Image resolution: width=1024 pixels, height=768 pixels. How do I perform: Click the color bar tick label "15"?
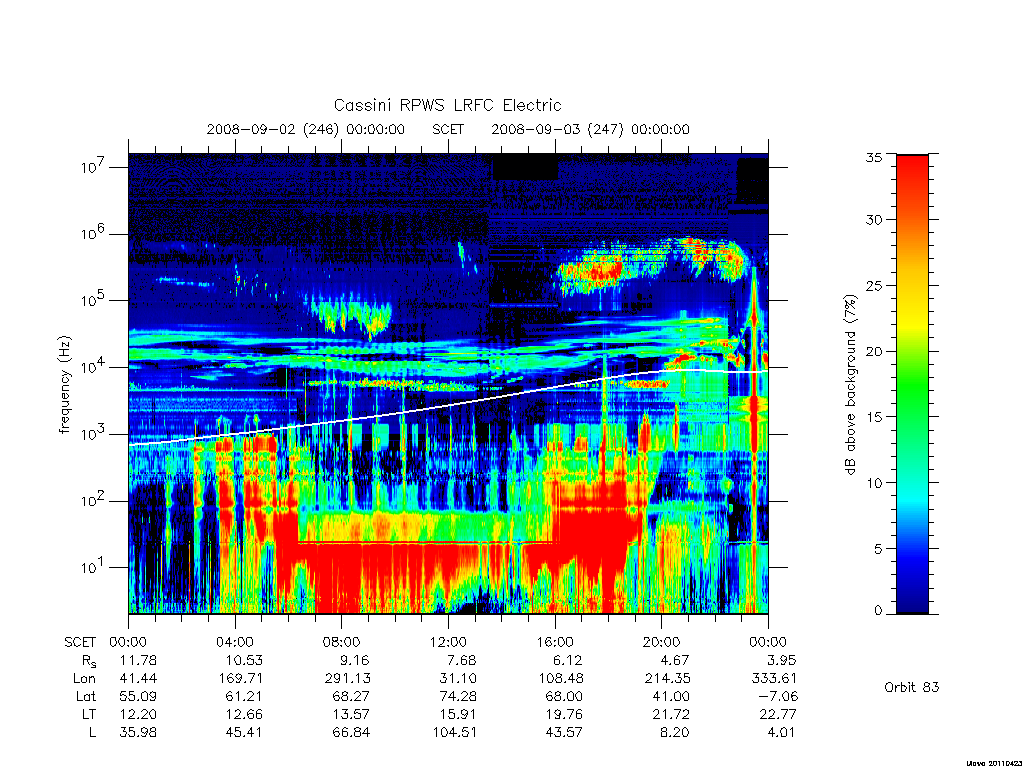874,417
